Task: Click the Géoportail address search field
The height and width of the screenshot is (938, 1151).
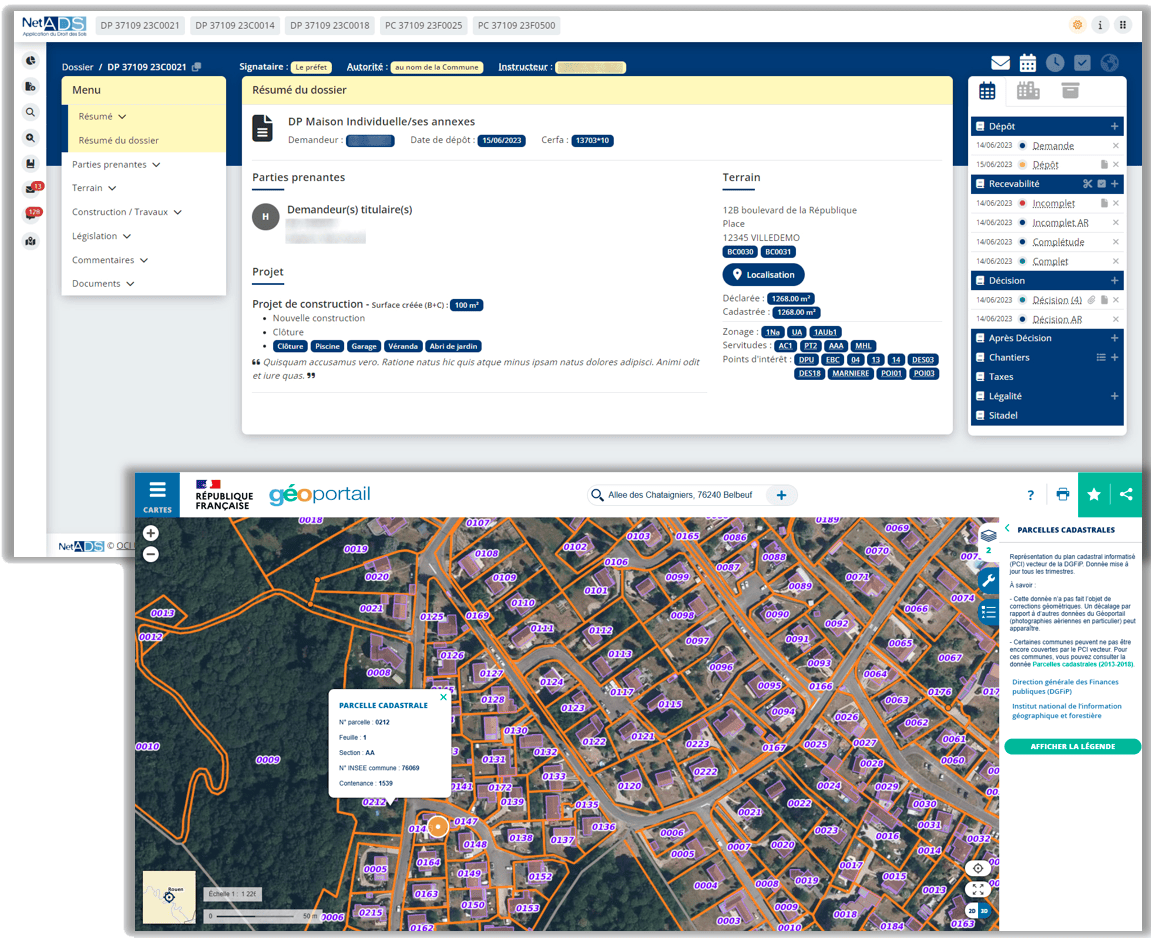Action: pyautogui.click(x=685, y=495)
